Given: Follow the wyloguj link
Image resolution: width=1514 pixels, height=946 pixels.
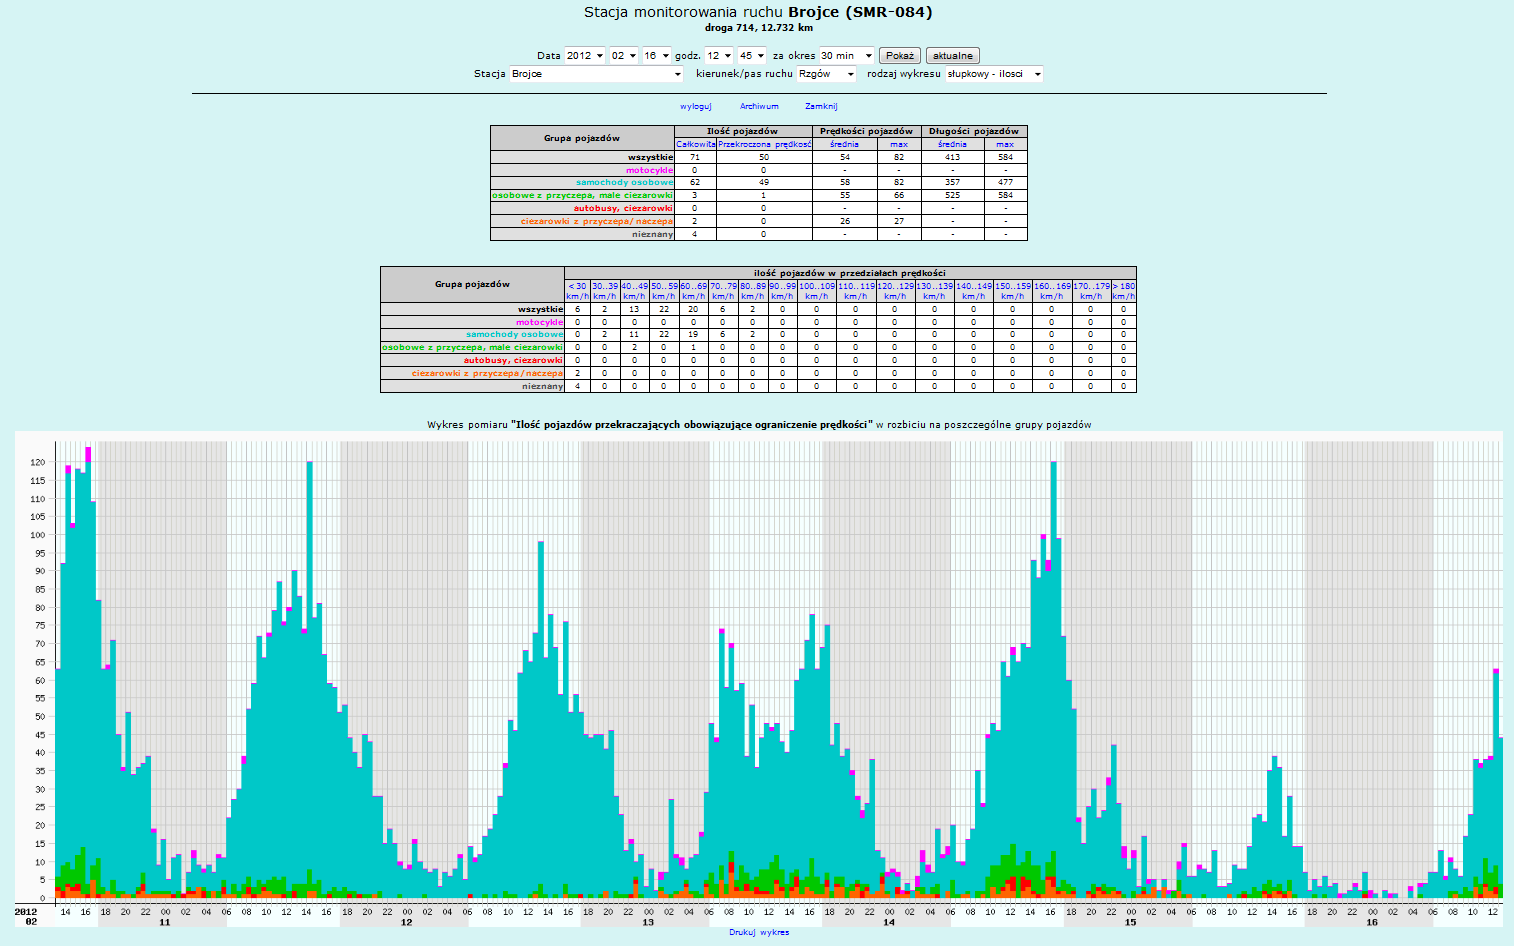Looking at the screenshot, I should 696,106.
